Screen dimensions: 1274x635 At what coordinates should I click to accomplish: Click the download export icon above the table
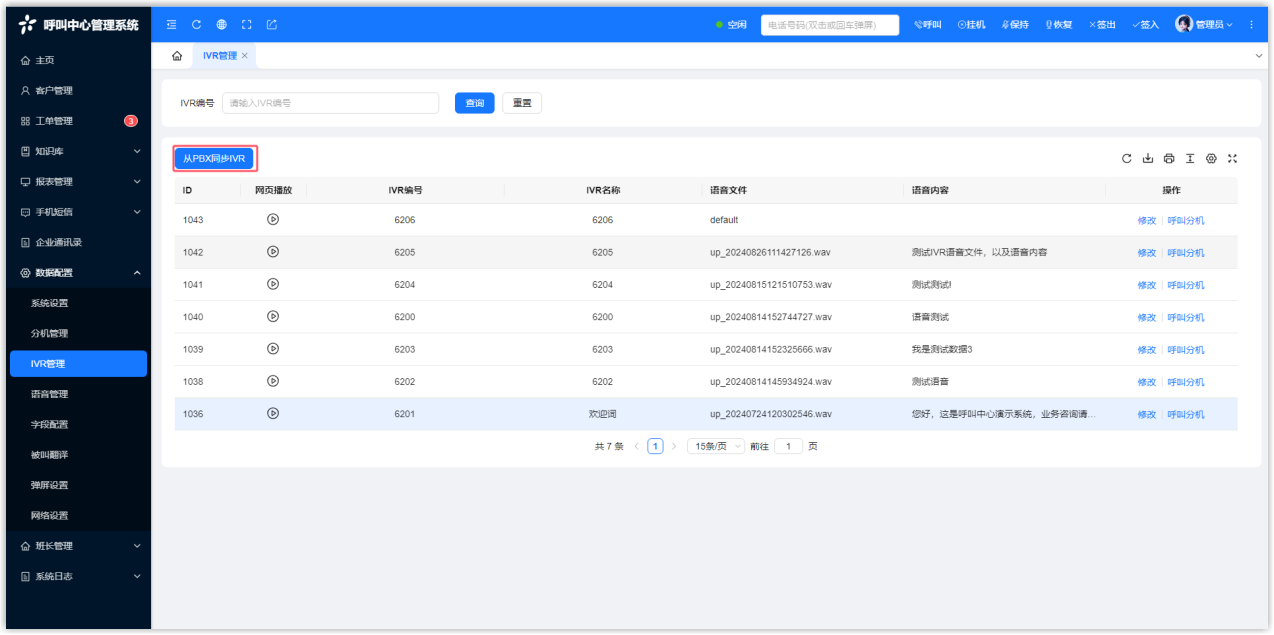point(1148,159)
